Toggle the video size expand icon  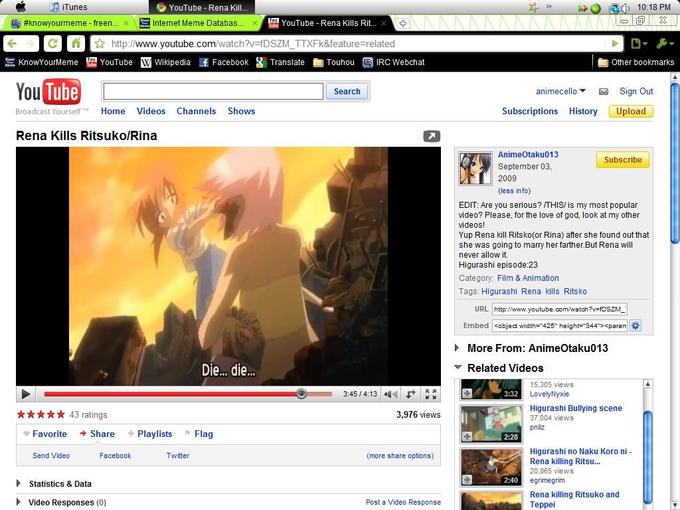[x=411, y=394]
